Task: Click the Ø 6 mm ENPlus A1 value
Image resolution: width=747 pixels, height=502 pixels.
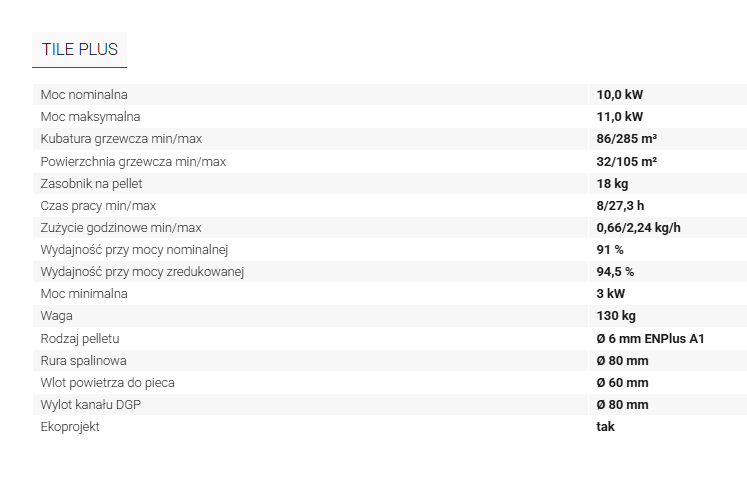Action: pyautogui.click(x=650, y=339)
